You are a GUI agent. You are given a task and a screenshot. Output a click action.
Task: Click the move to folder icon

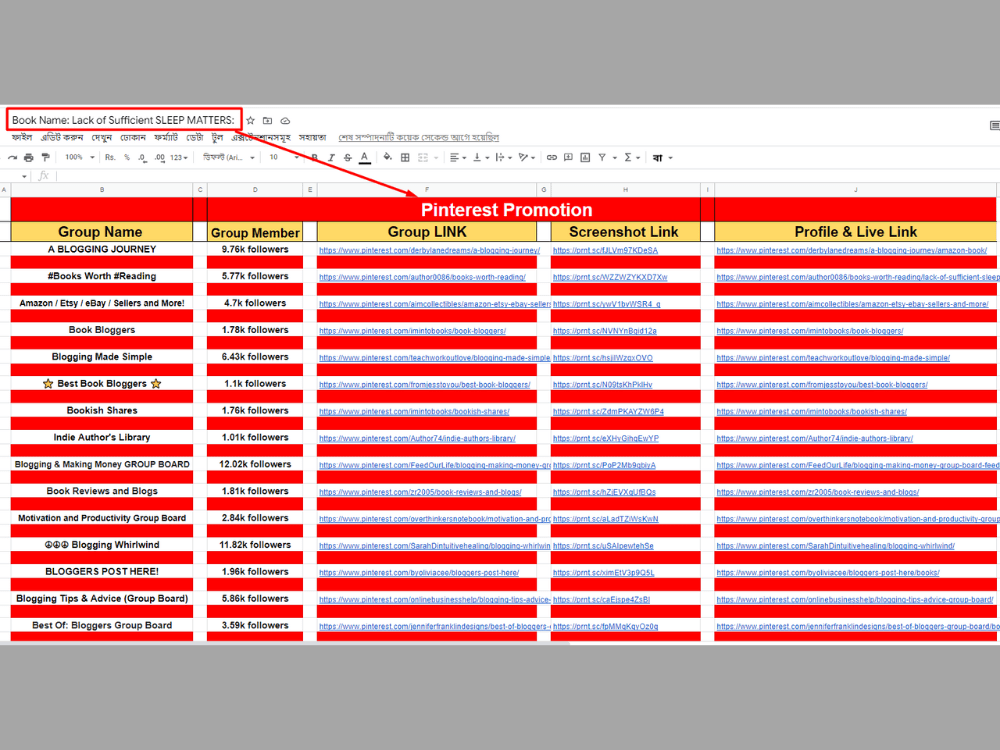[268, 121]
